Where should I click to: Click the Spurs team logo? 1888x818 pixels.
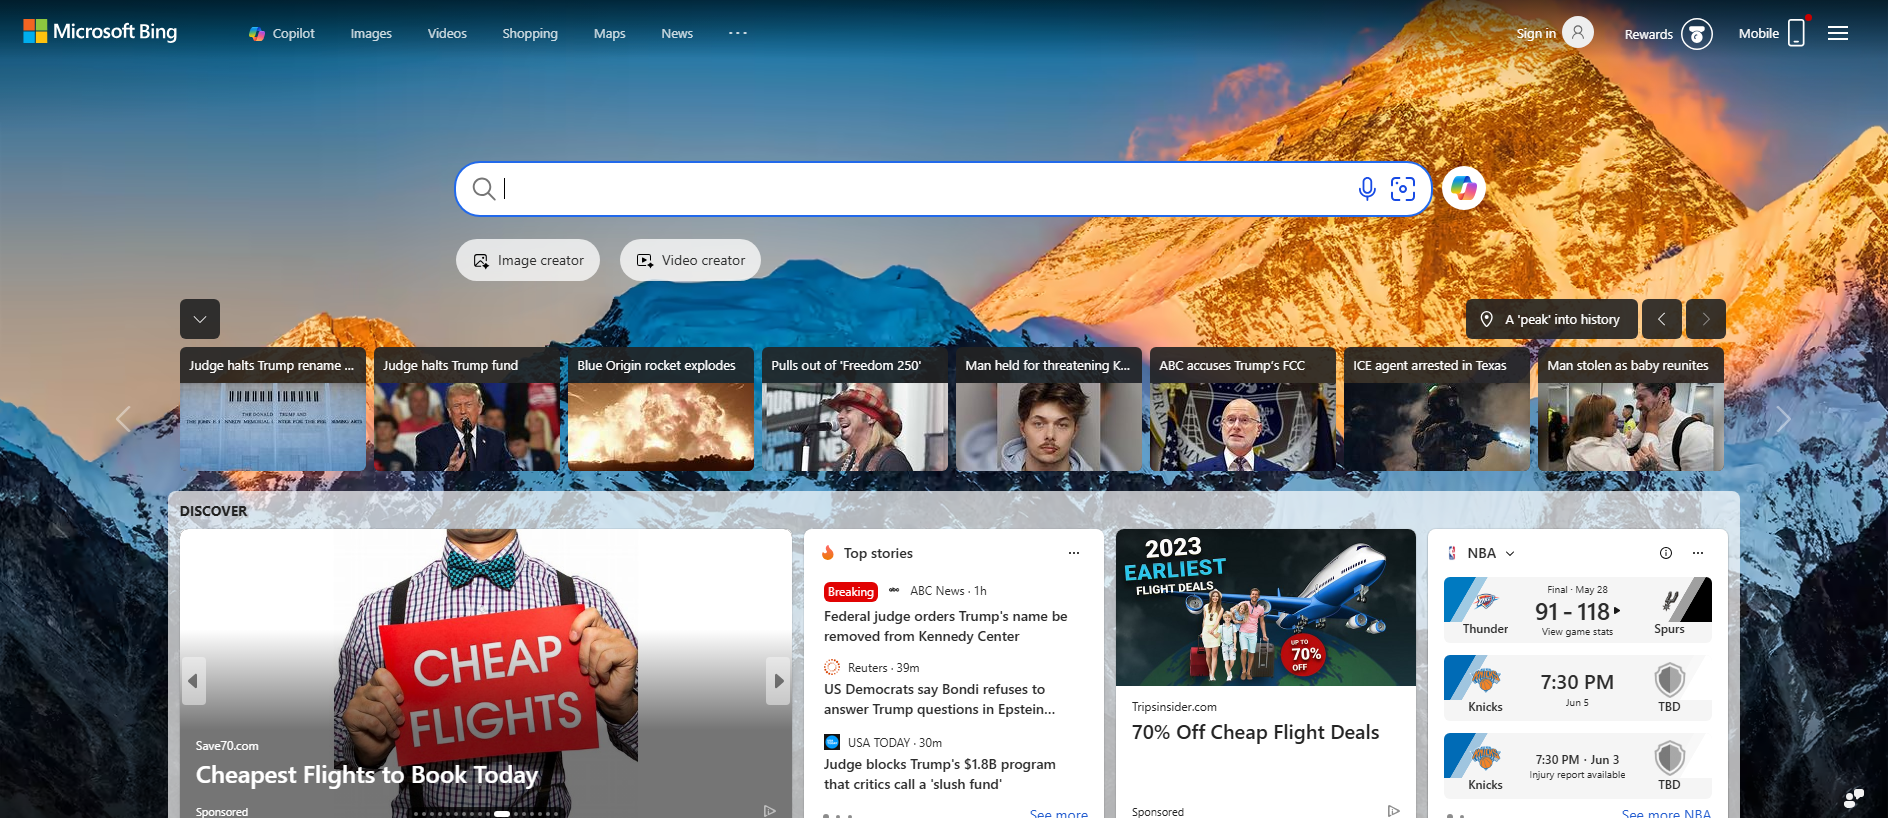pyautogui.click(x=1670, y=601)
